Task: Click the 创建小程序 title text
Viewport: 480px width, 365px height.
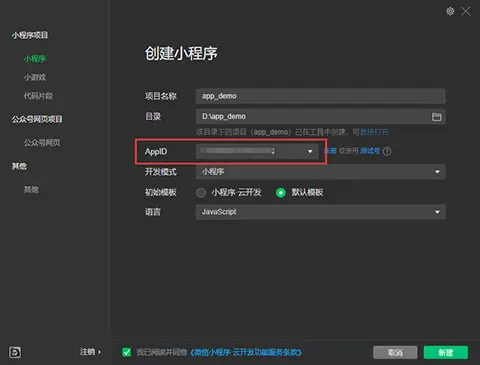Action: coord(181,53)
